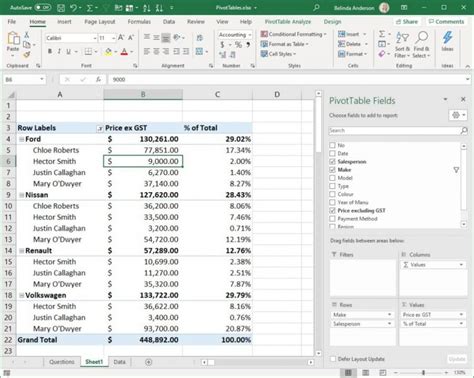Open the Ideas lightning icon
This screenshot has height=378, width=474.
coord(447,41)
